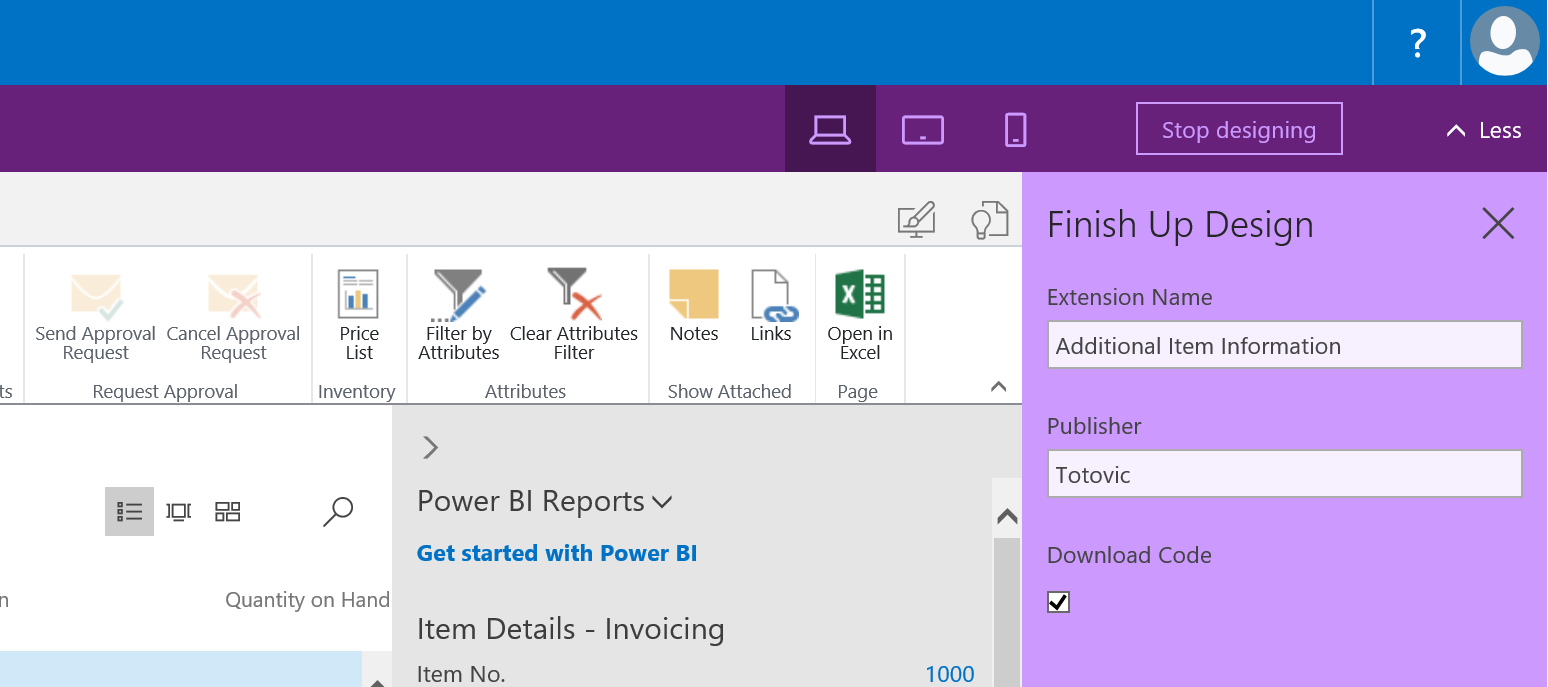Click Cancel Approval Request
The width and height of the screenshot is (1548, 687).
(233, 316)
